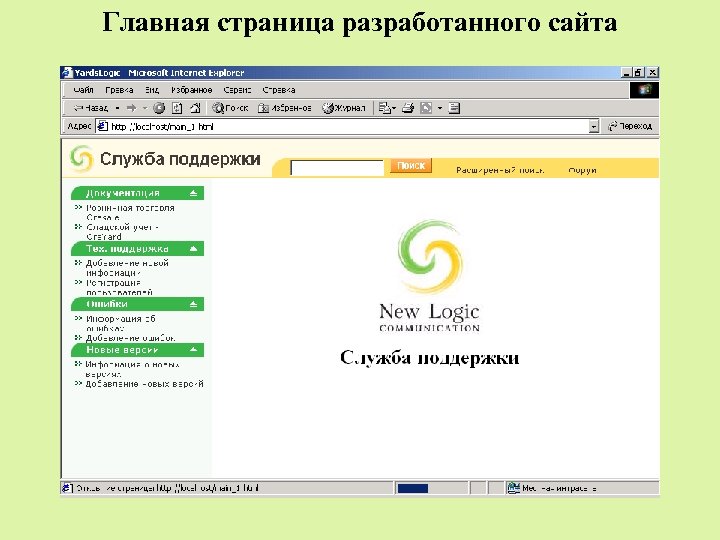720x540 pixels.
Task: Click the Home page icon
Action: (195, 108)
